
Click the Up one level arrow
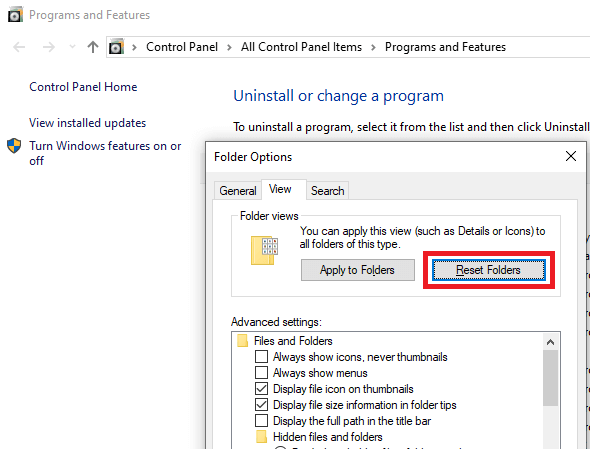tap(93, 47)
